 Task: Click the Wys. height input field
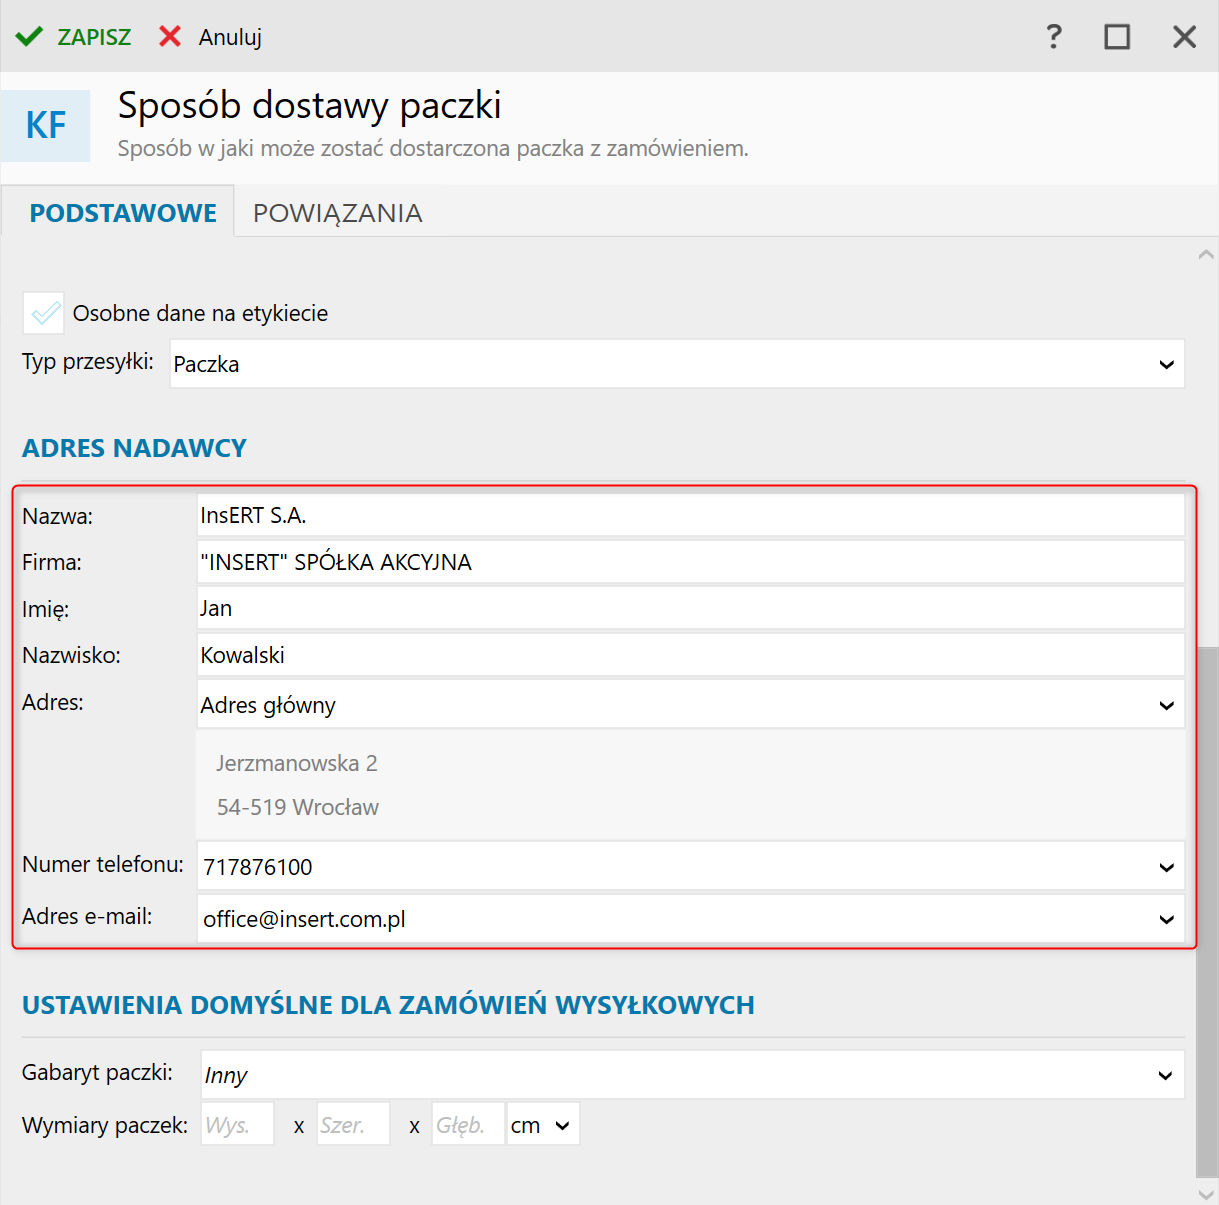(237, 1125)
